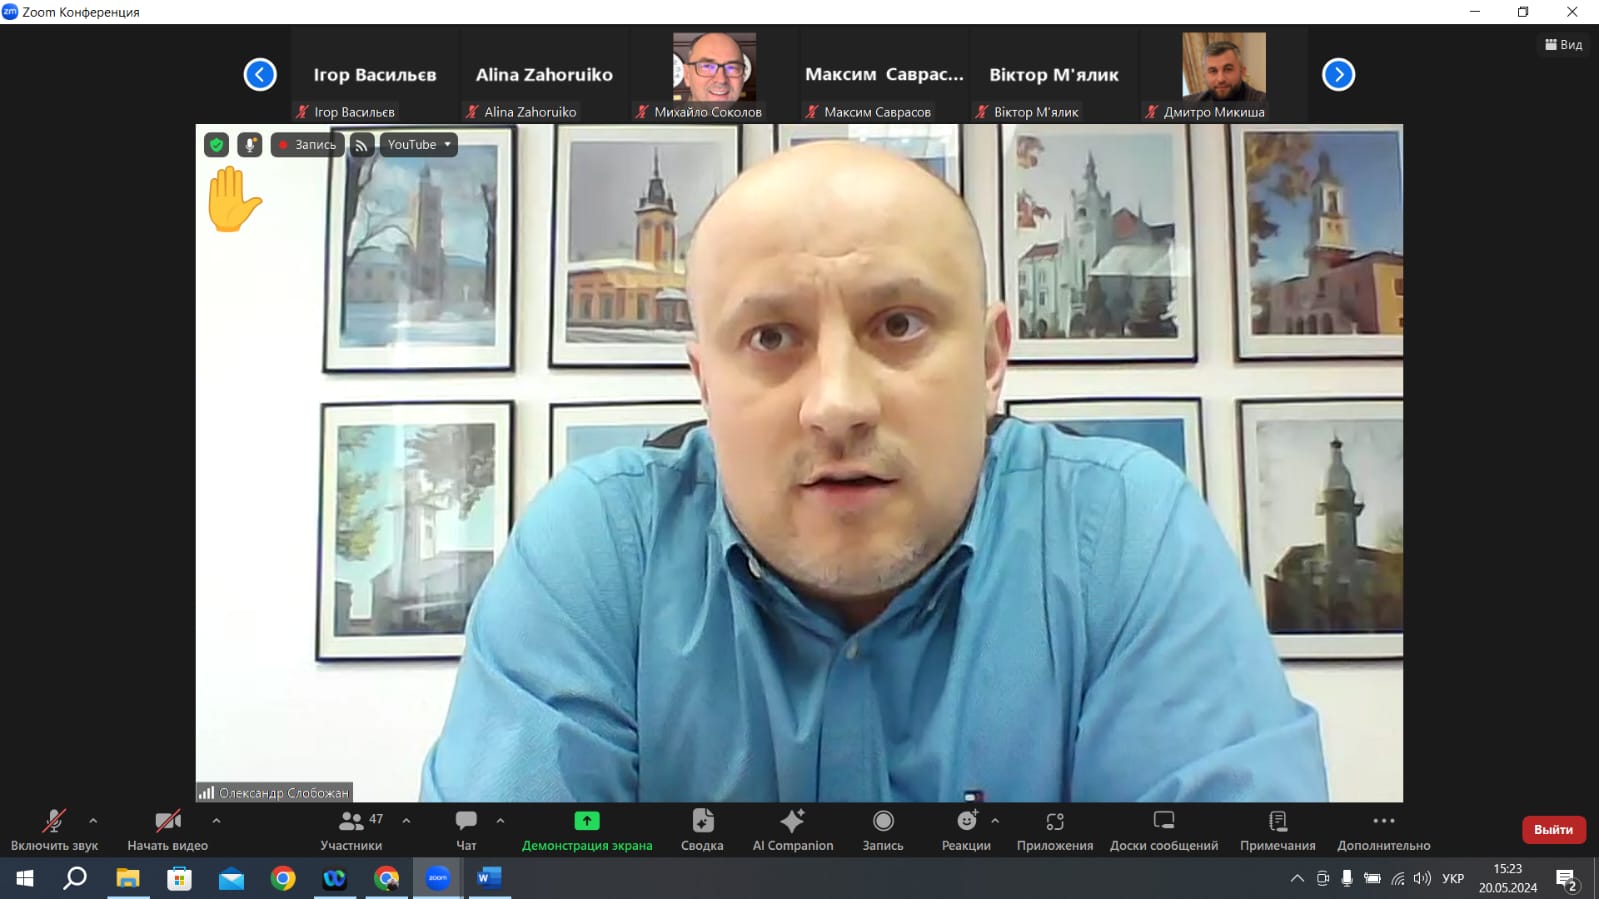Open the Участники participants panel

coord(351,830)
